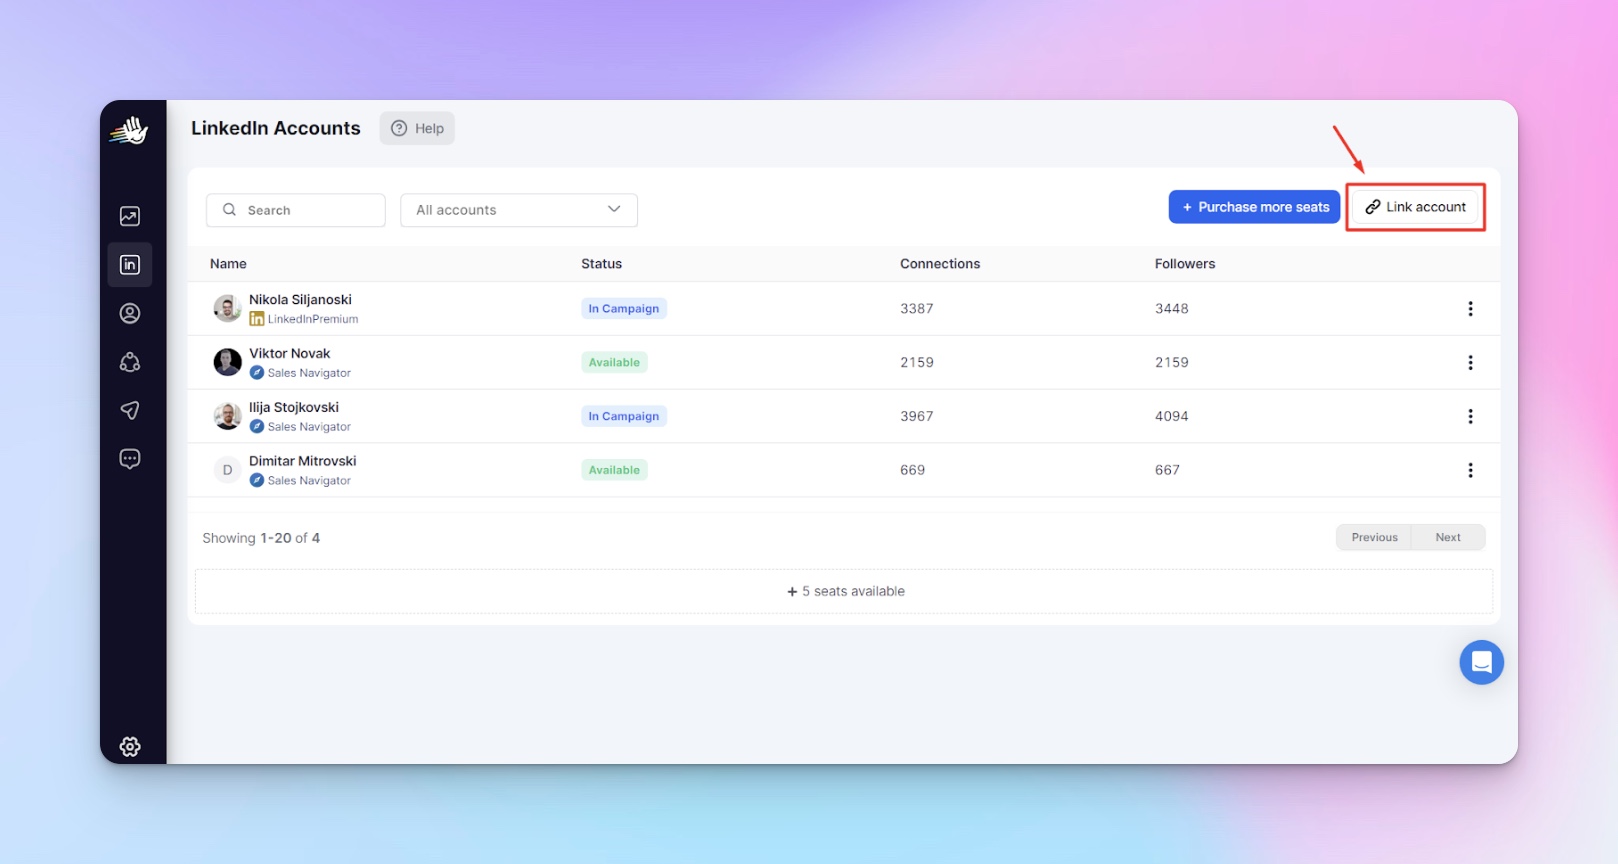Click the Connections column header
Image resolution: width=1618 pixels, height=864 pixels.
(x=940, y=264)
